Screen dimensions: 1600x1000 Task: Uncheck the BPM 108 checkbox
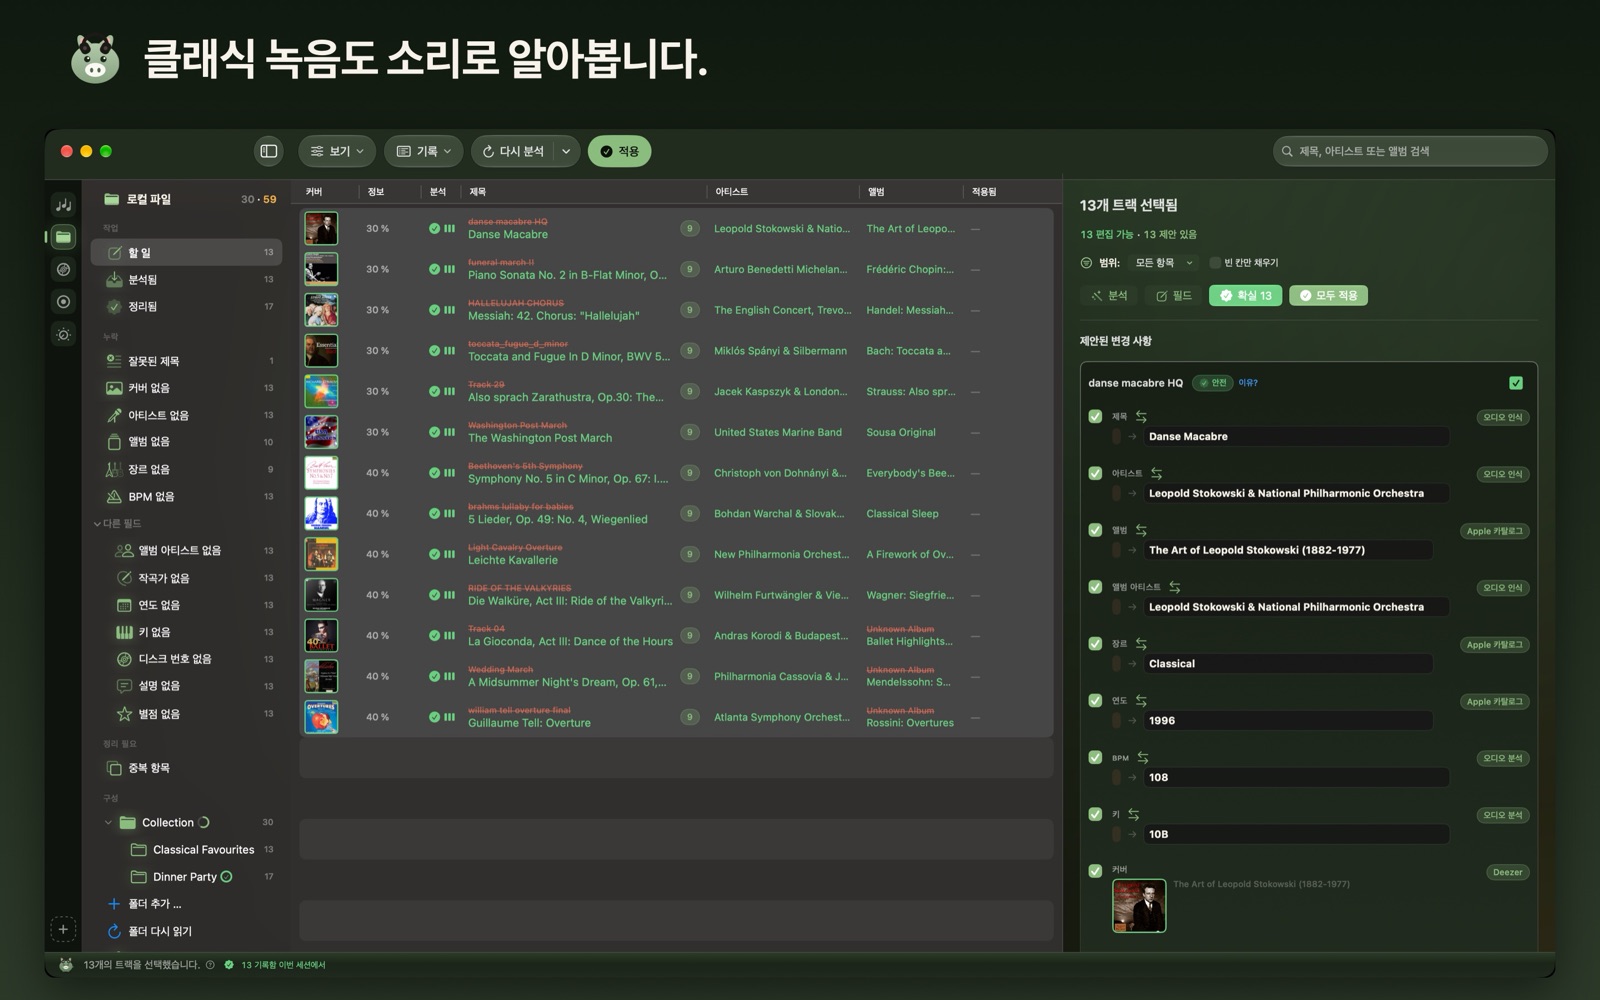point(1095,758)
